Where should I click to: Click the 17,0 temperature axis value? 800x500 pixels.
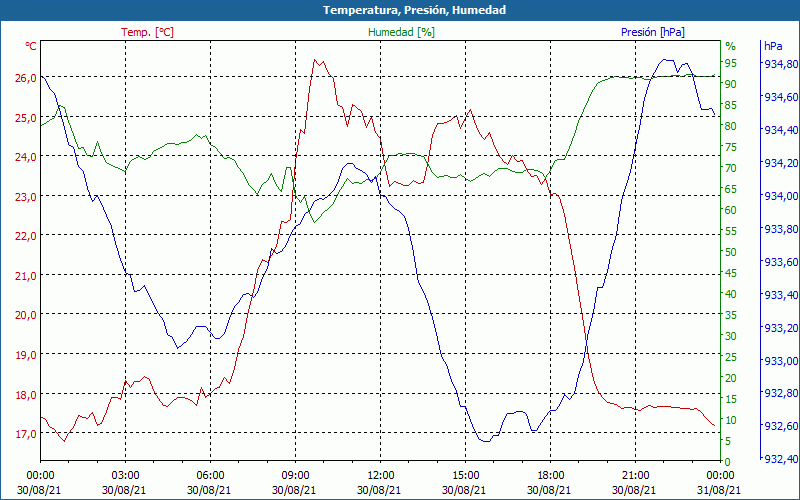click(x=28, y=434)
